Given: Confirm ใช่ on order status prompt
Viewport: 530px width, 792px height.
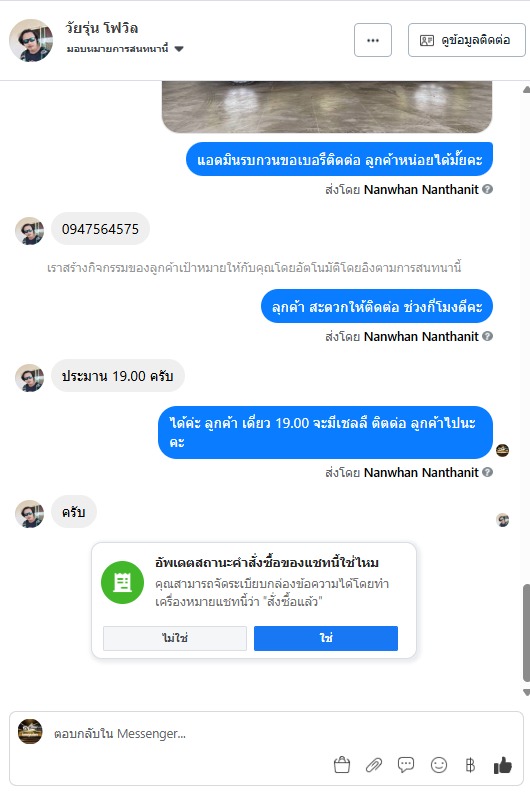Looking at the screenshot, I should (326, 638).
